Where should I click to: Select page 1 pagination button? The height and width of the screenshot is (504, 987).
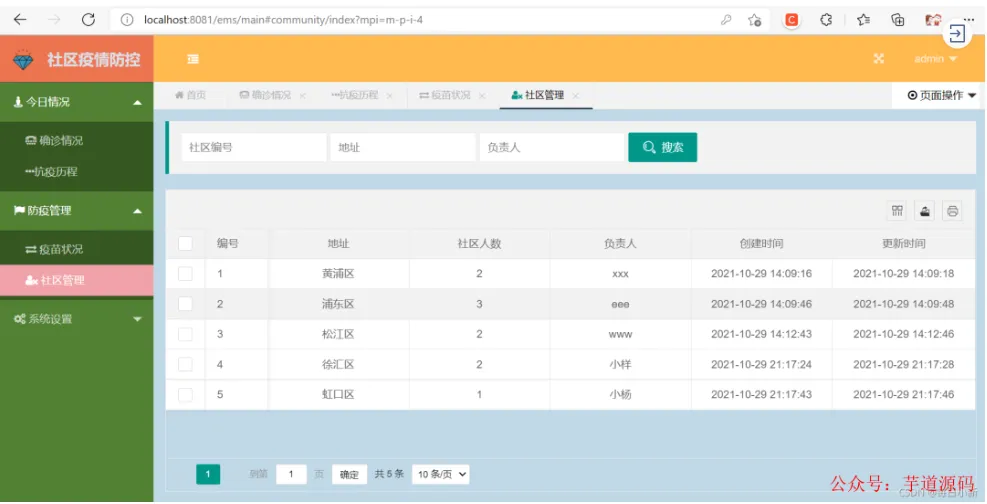tap(208, 474)
